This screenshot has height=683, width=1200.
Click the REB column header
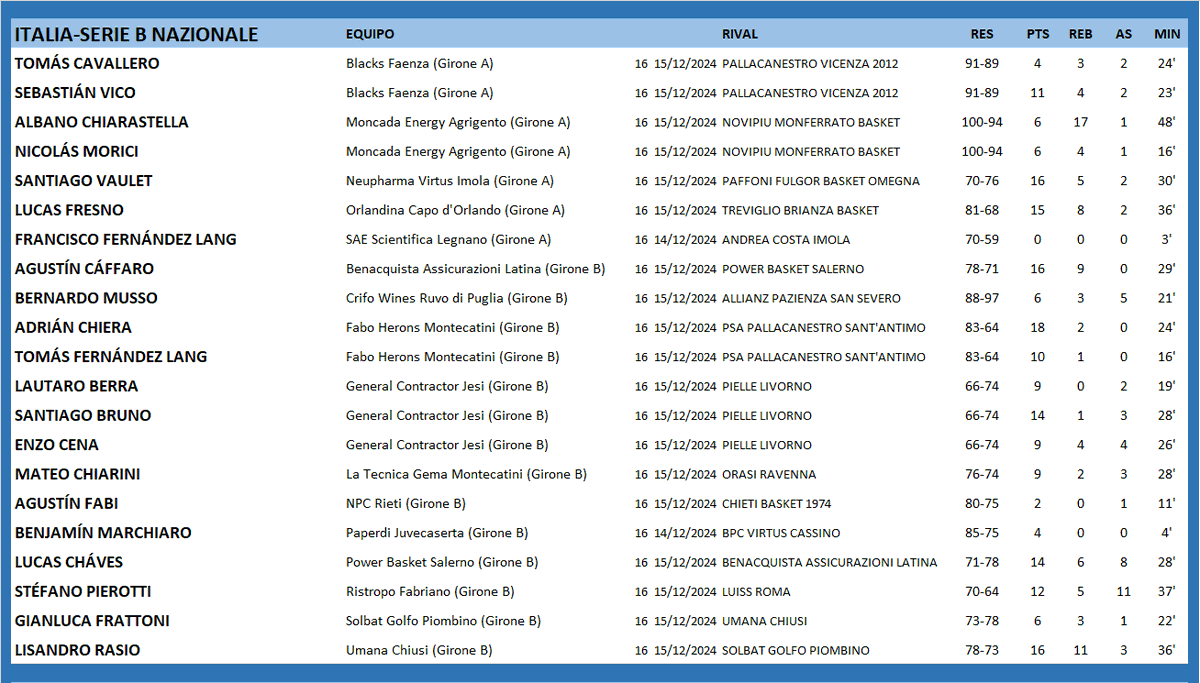coord(1080,34)
